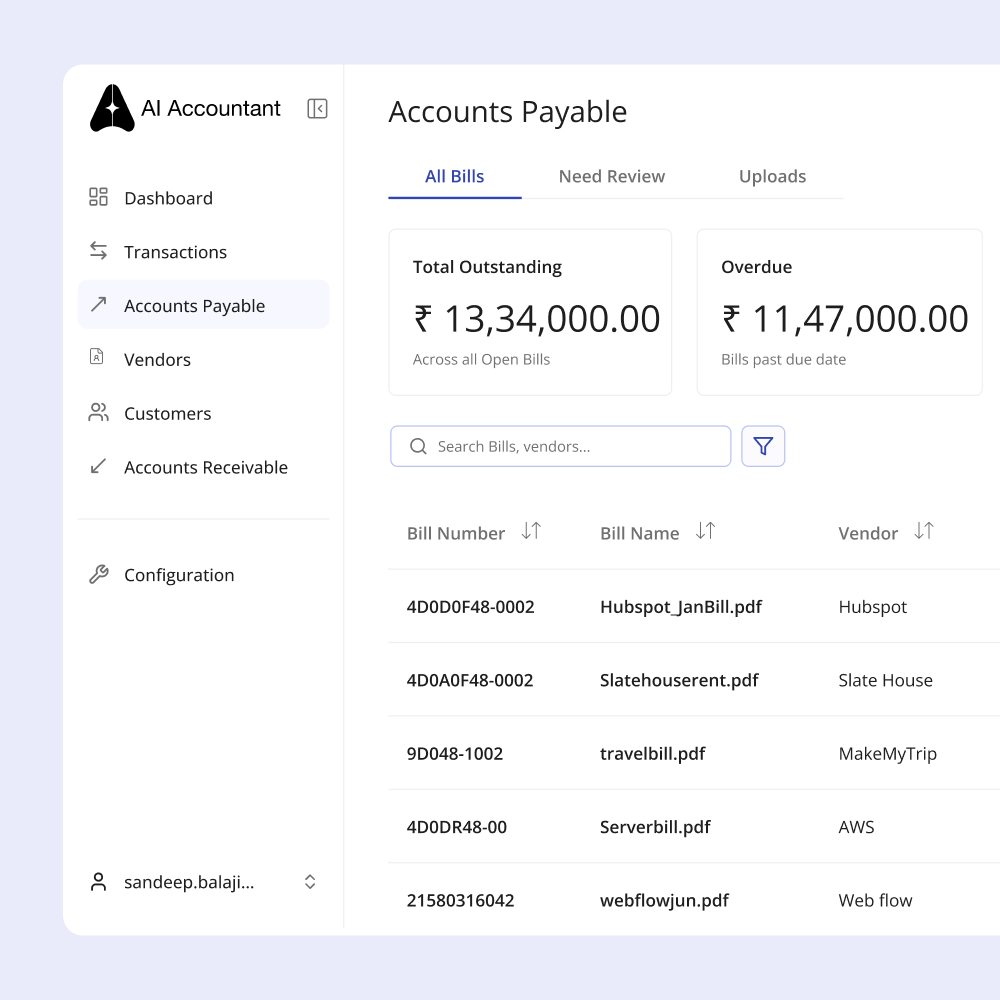Image resolution: width=1000 pixels, height=1000 pixels.
Task: Collapse the sidebar with the panel icon
Action: click(316, 108)
